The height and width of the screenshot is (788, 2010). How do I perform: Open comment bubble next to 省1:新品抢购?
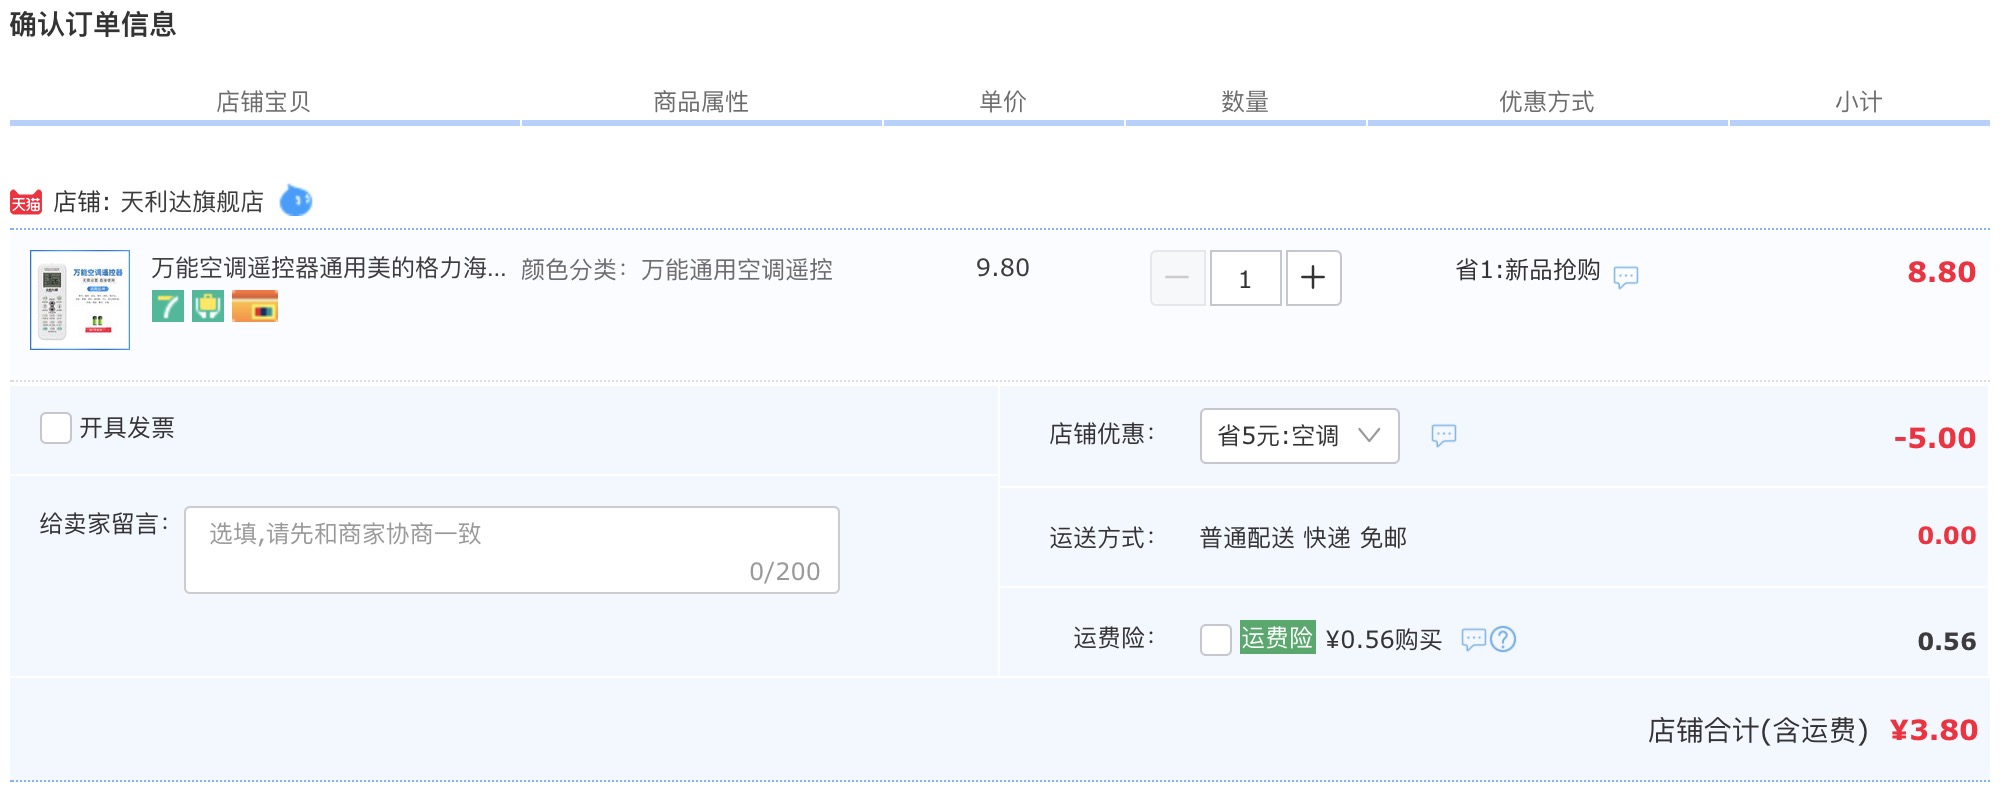(x=1626, y=277)
